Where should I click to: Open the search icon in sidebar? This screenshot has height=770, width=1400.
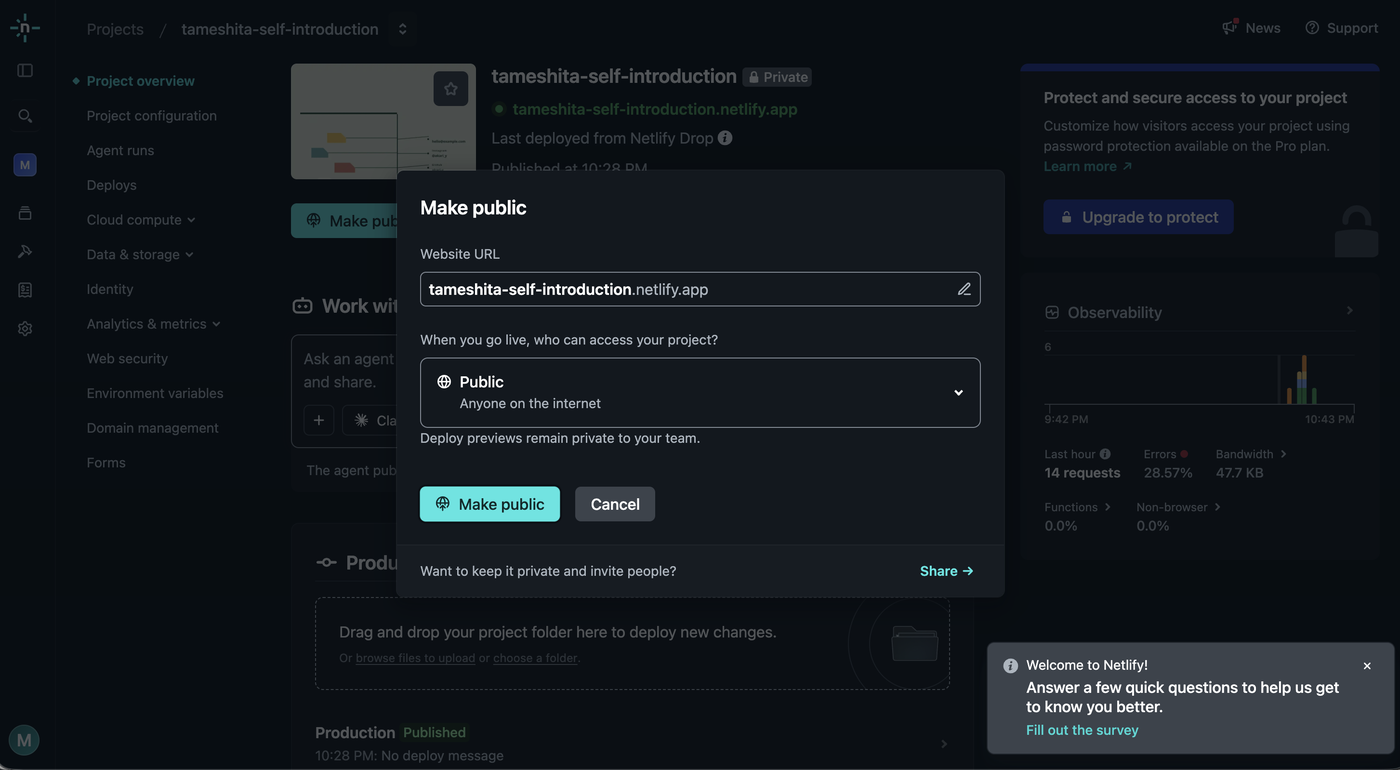[x=25, y=116]
